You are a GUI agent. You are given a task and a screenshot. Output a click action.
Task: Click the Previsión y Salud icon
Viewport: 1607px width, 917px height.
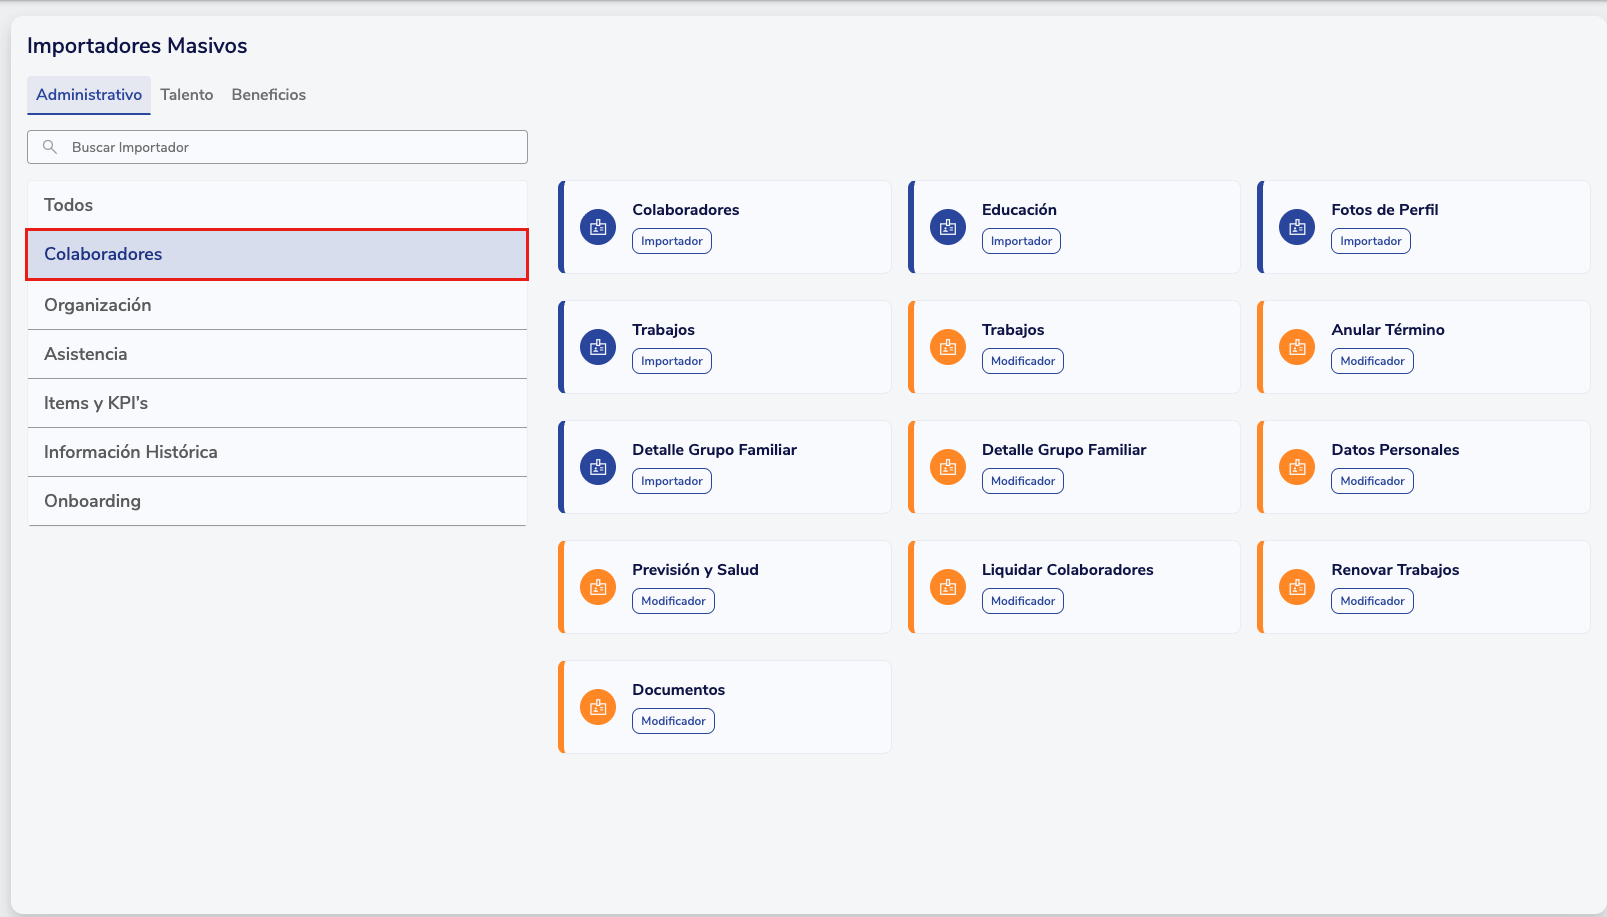(598, 587)
